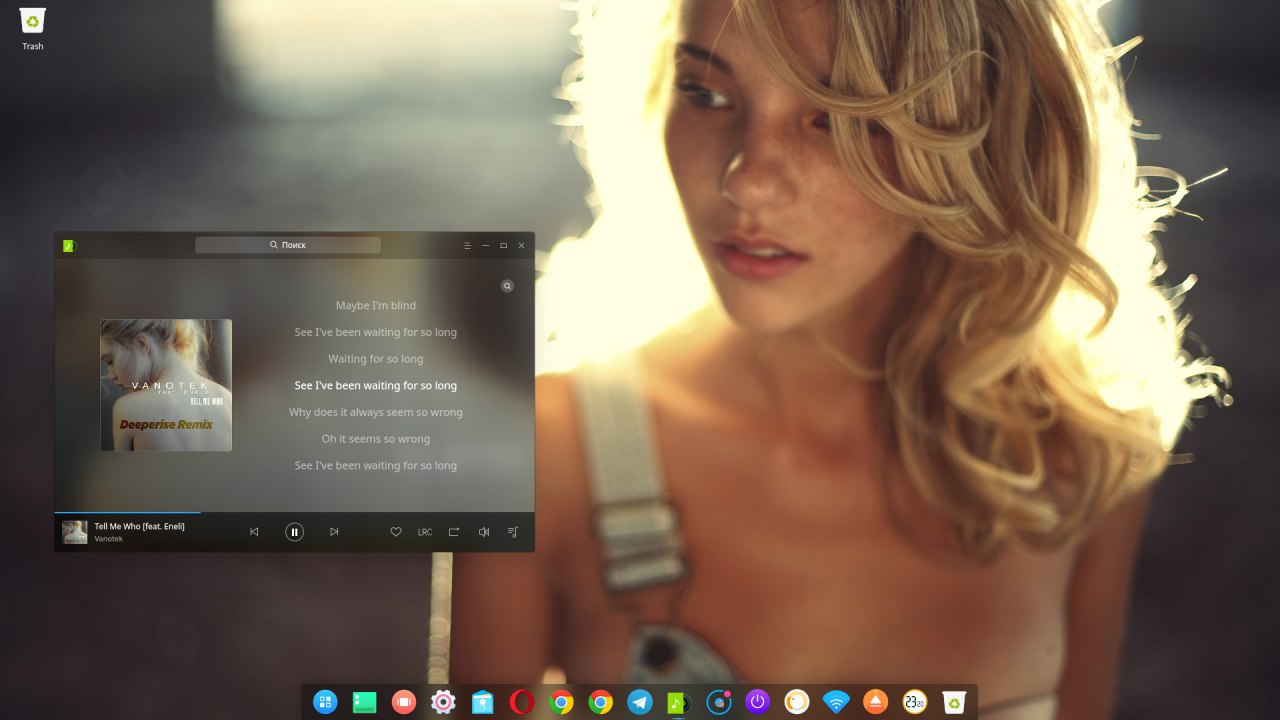Screen dimensions: 1280x720
Task: Click the Поиск search field
Action: [288, 245]
